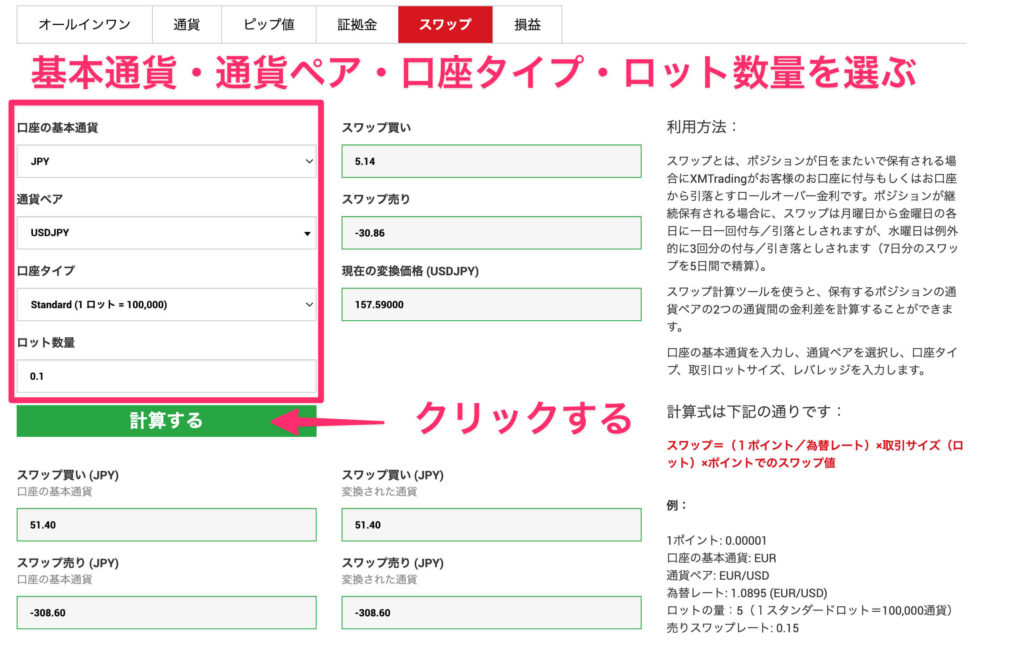1024x653 pixels.
Task: Click the green 計算する button
Action: pyautogui.click(x=166, y=422)
